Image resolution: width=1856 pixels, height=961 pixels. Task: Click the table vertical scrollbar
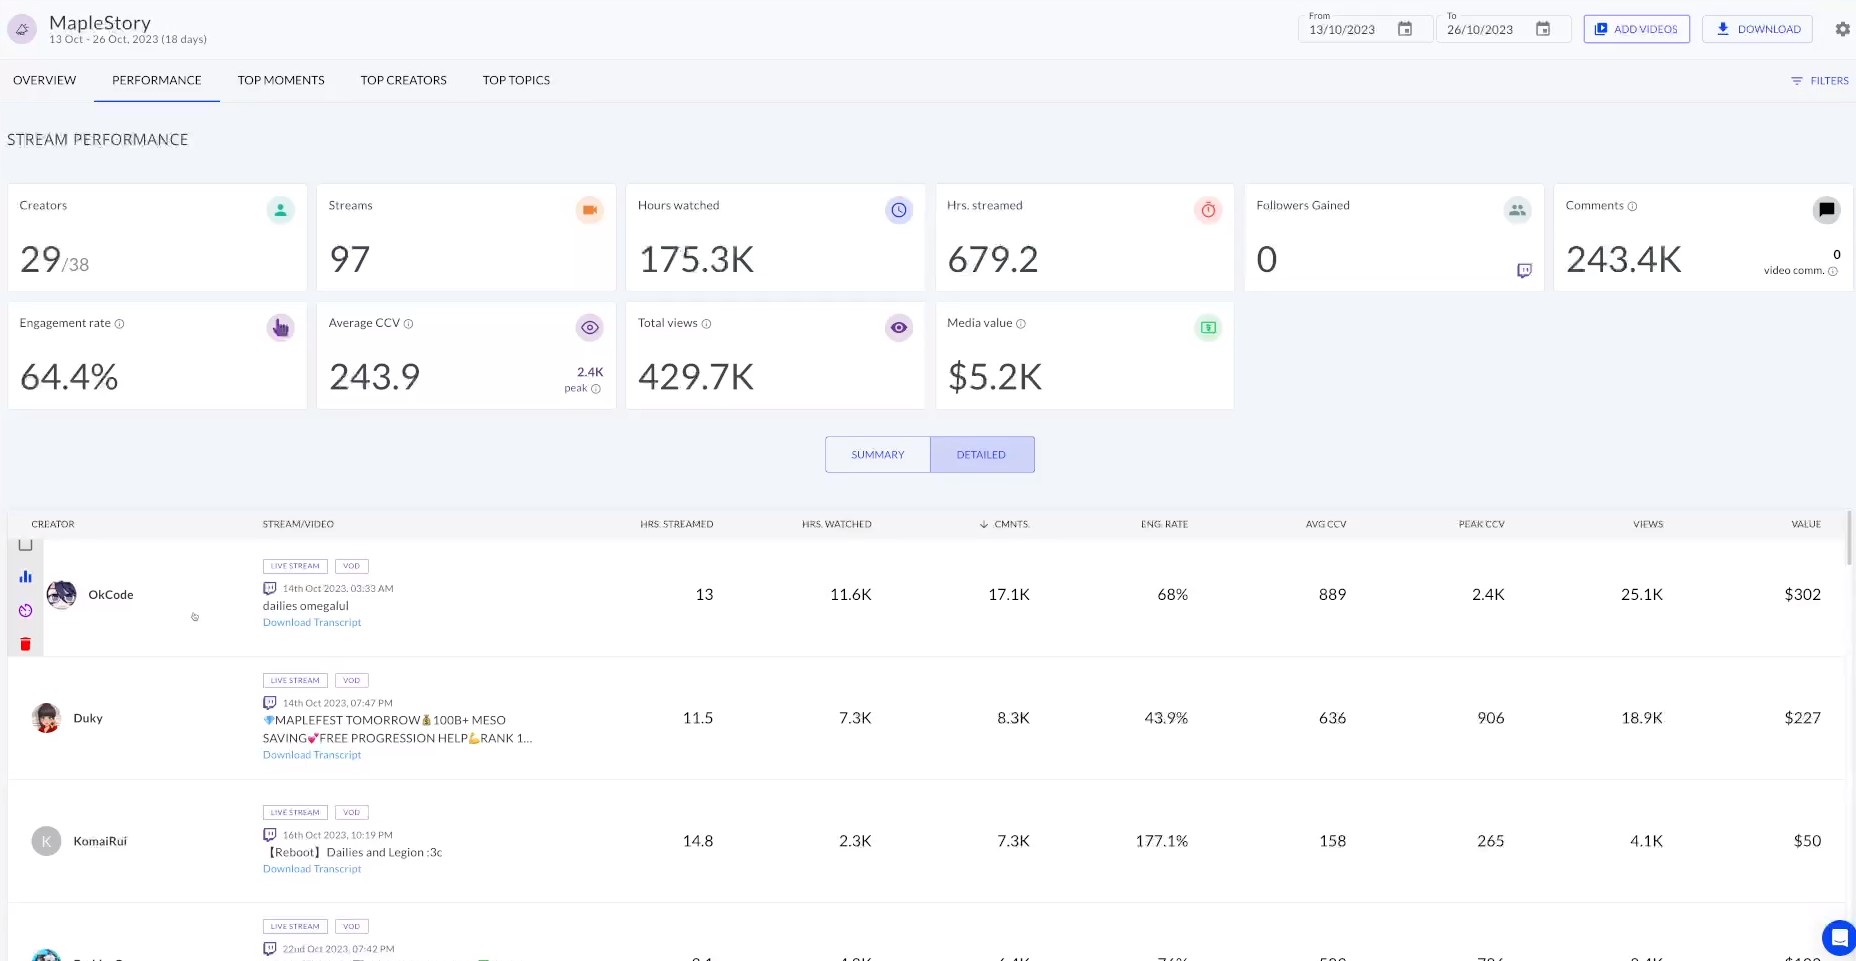[x=1849, y=538]
